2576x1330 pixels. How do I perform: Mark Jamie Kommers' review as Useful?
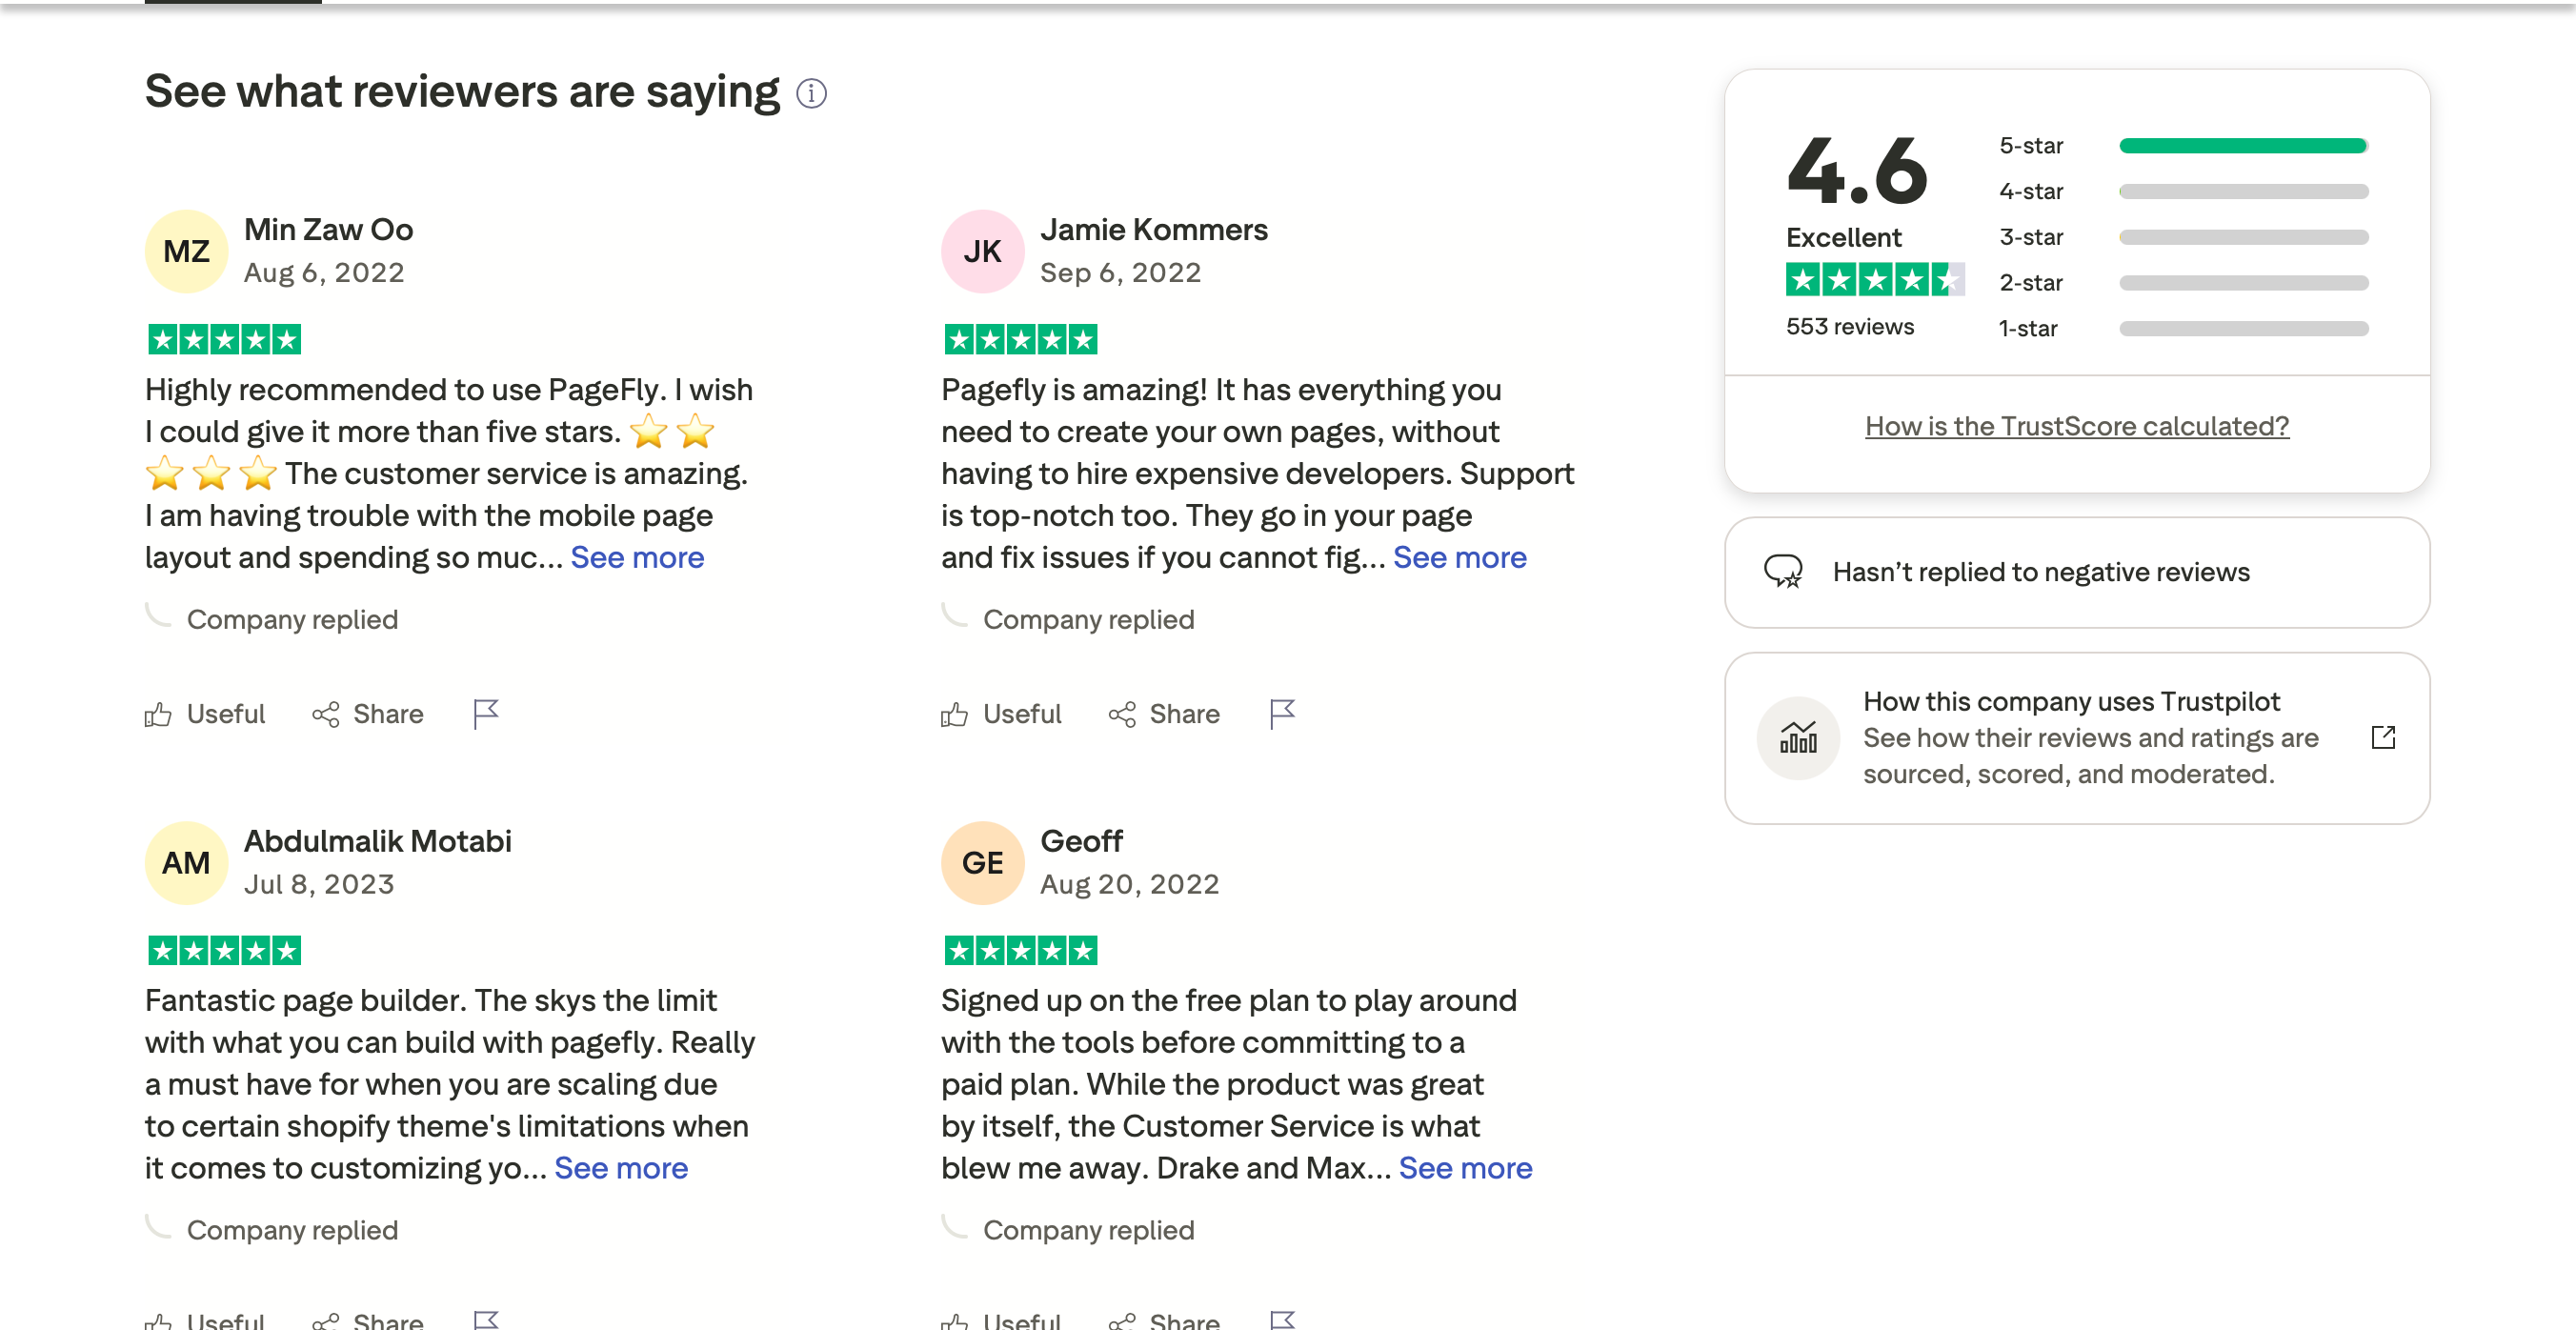coord(1001,714)
